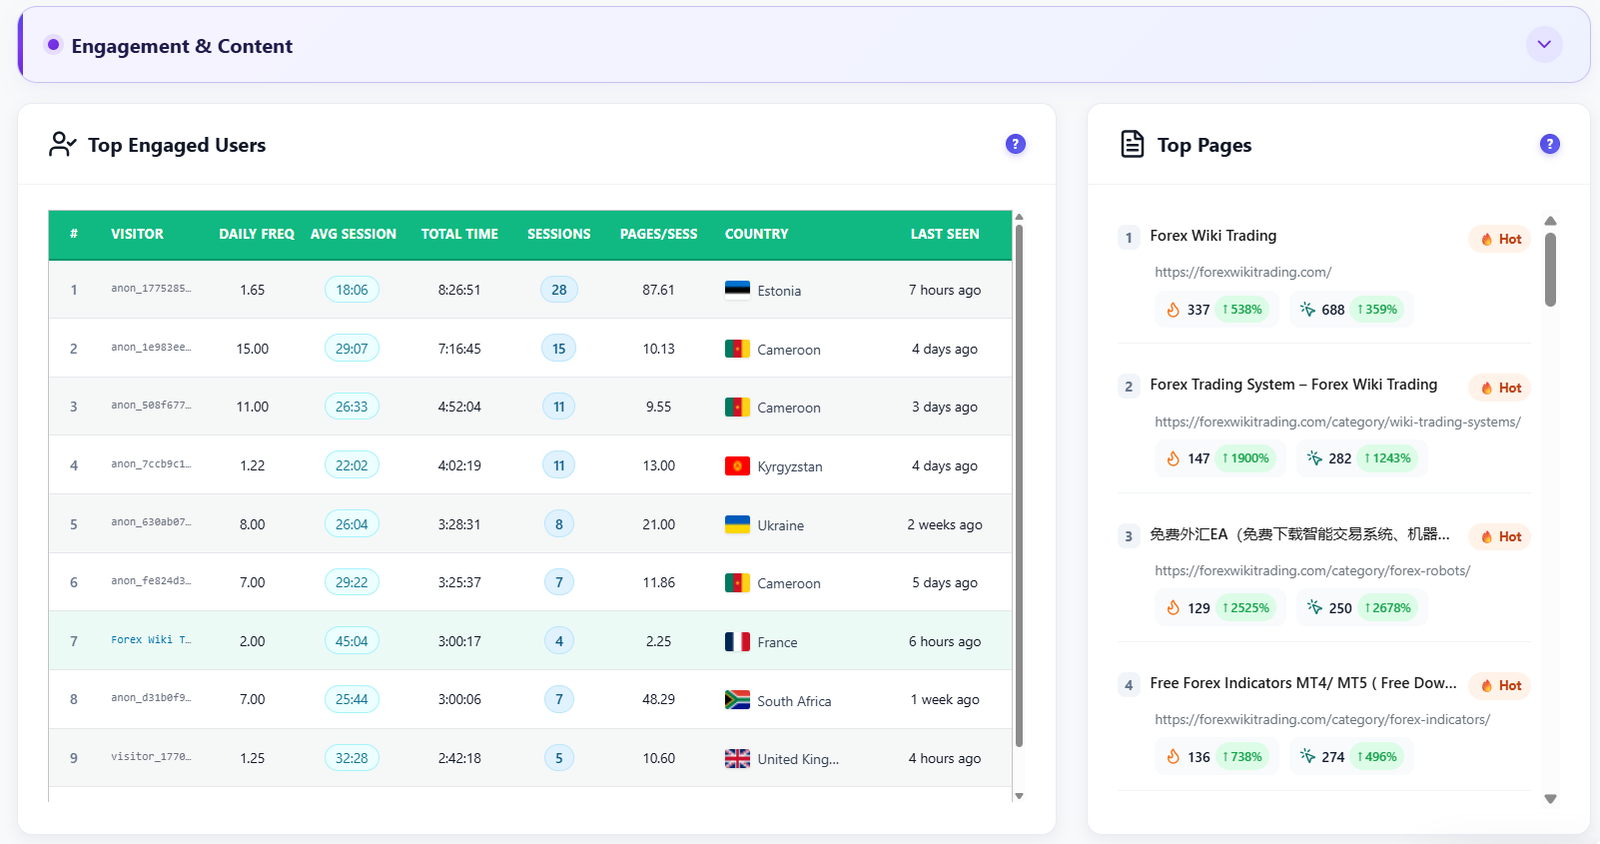Click the users table scrollbar thumb
Image resolution: width=1600 pixels, height=844 pixels.
[x=1019, y=485]
